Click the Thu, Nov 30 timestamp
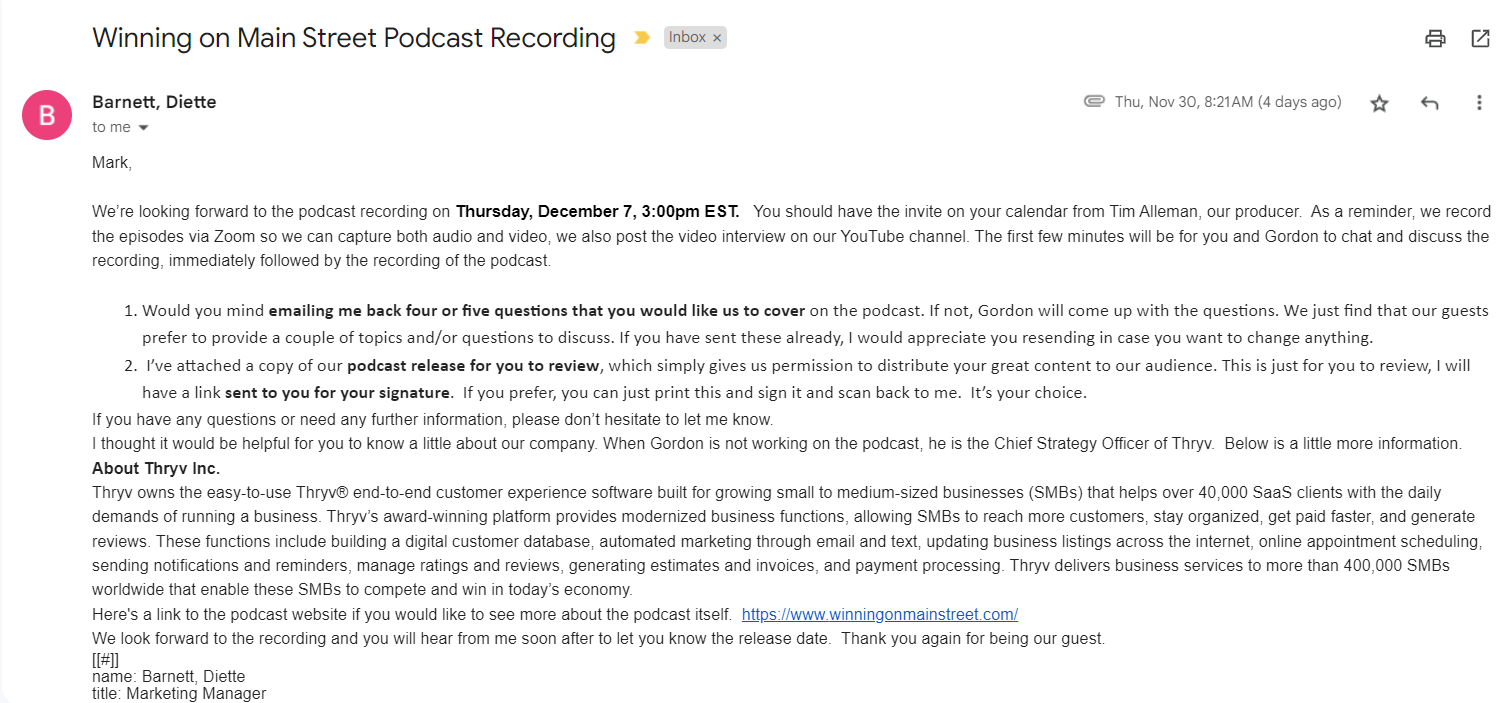Image resolution: width=1497 pixels, height=703 pixels. click(1227, 102)
